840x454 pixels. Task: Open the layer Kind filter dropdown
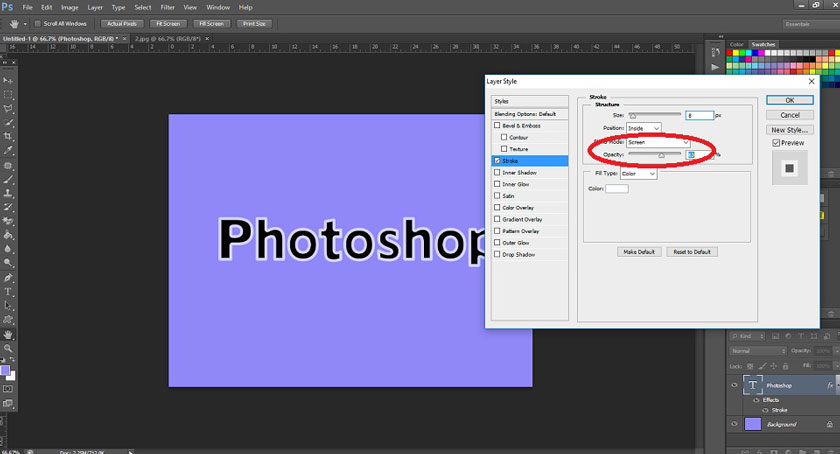pyautogui.click(x=748, y=336)
